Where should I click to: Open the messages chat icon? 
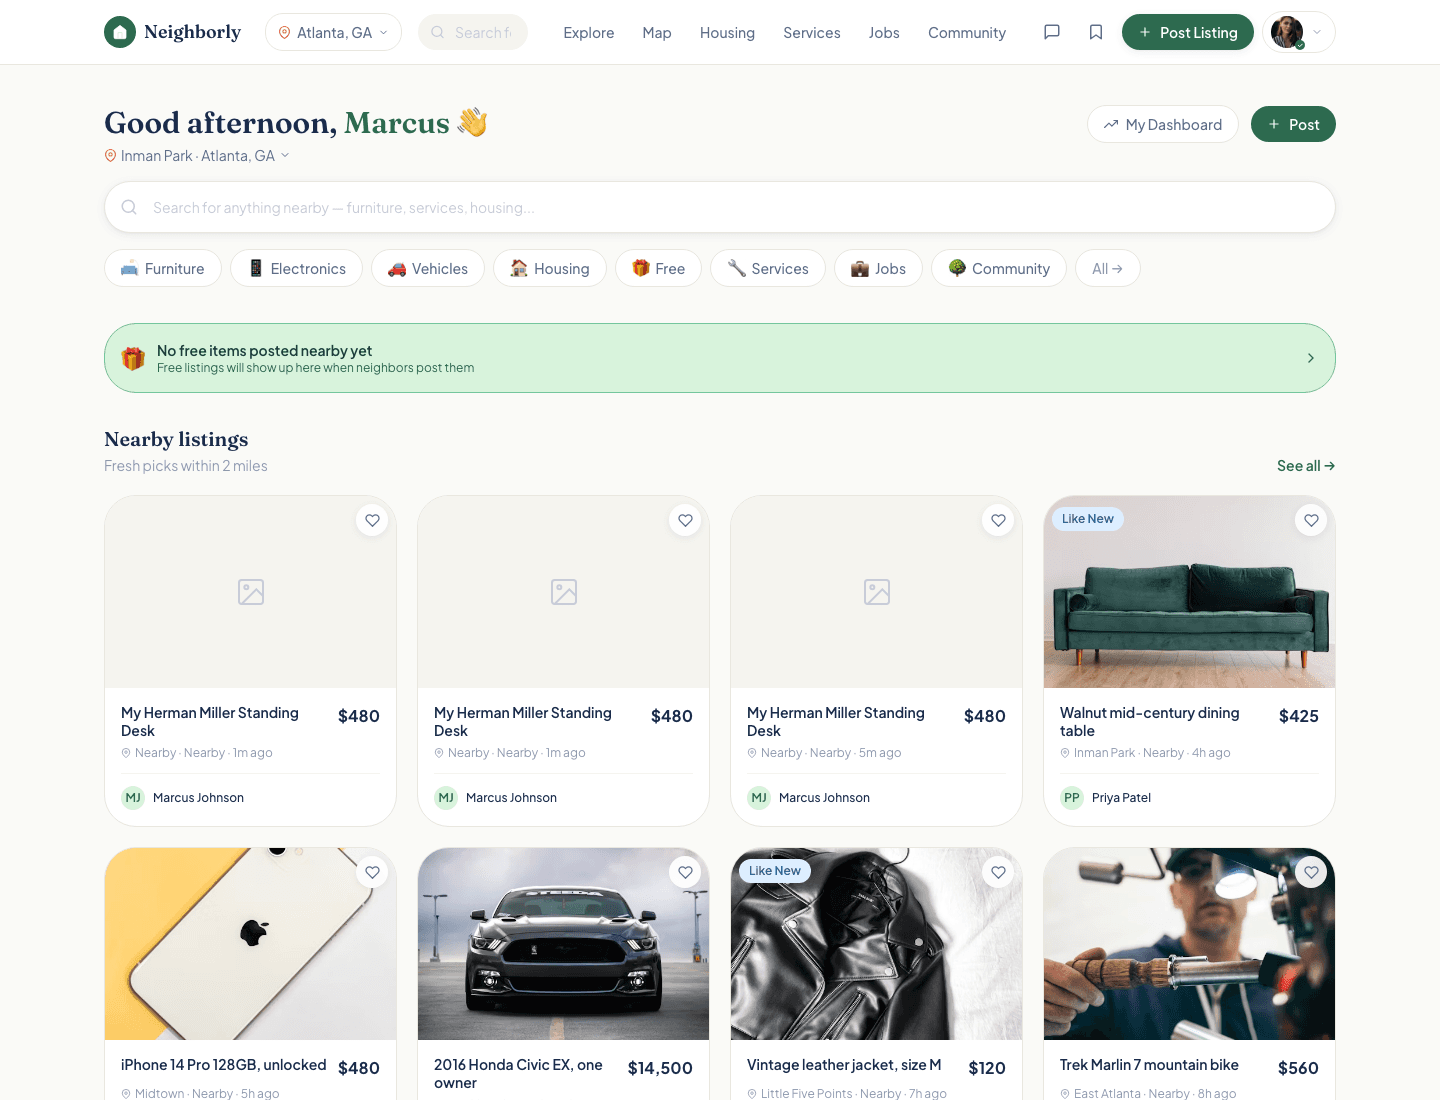(x=1052, y=32)
